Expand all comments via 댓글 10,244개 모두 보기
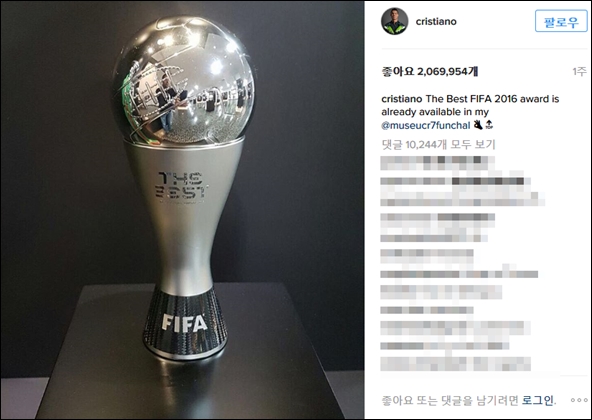 438,144
